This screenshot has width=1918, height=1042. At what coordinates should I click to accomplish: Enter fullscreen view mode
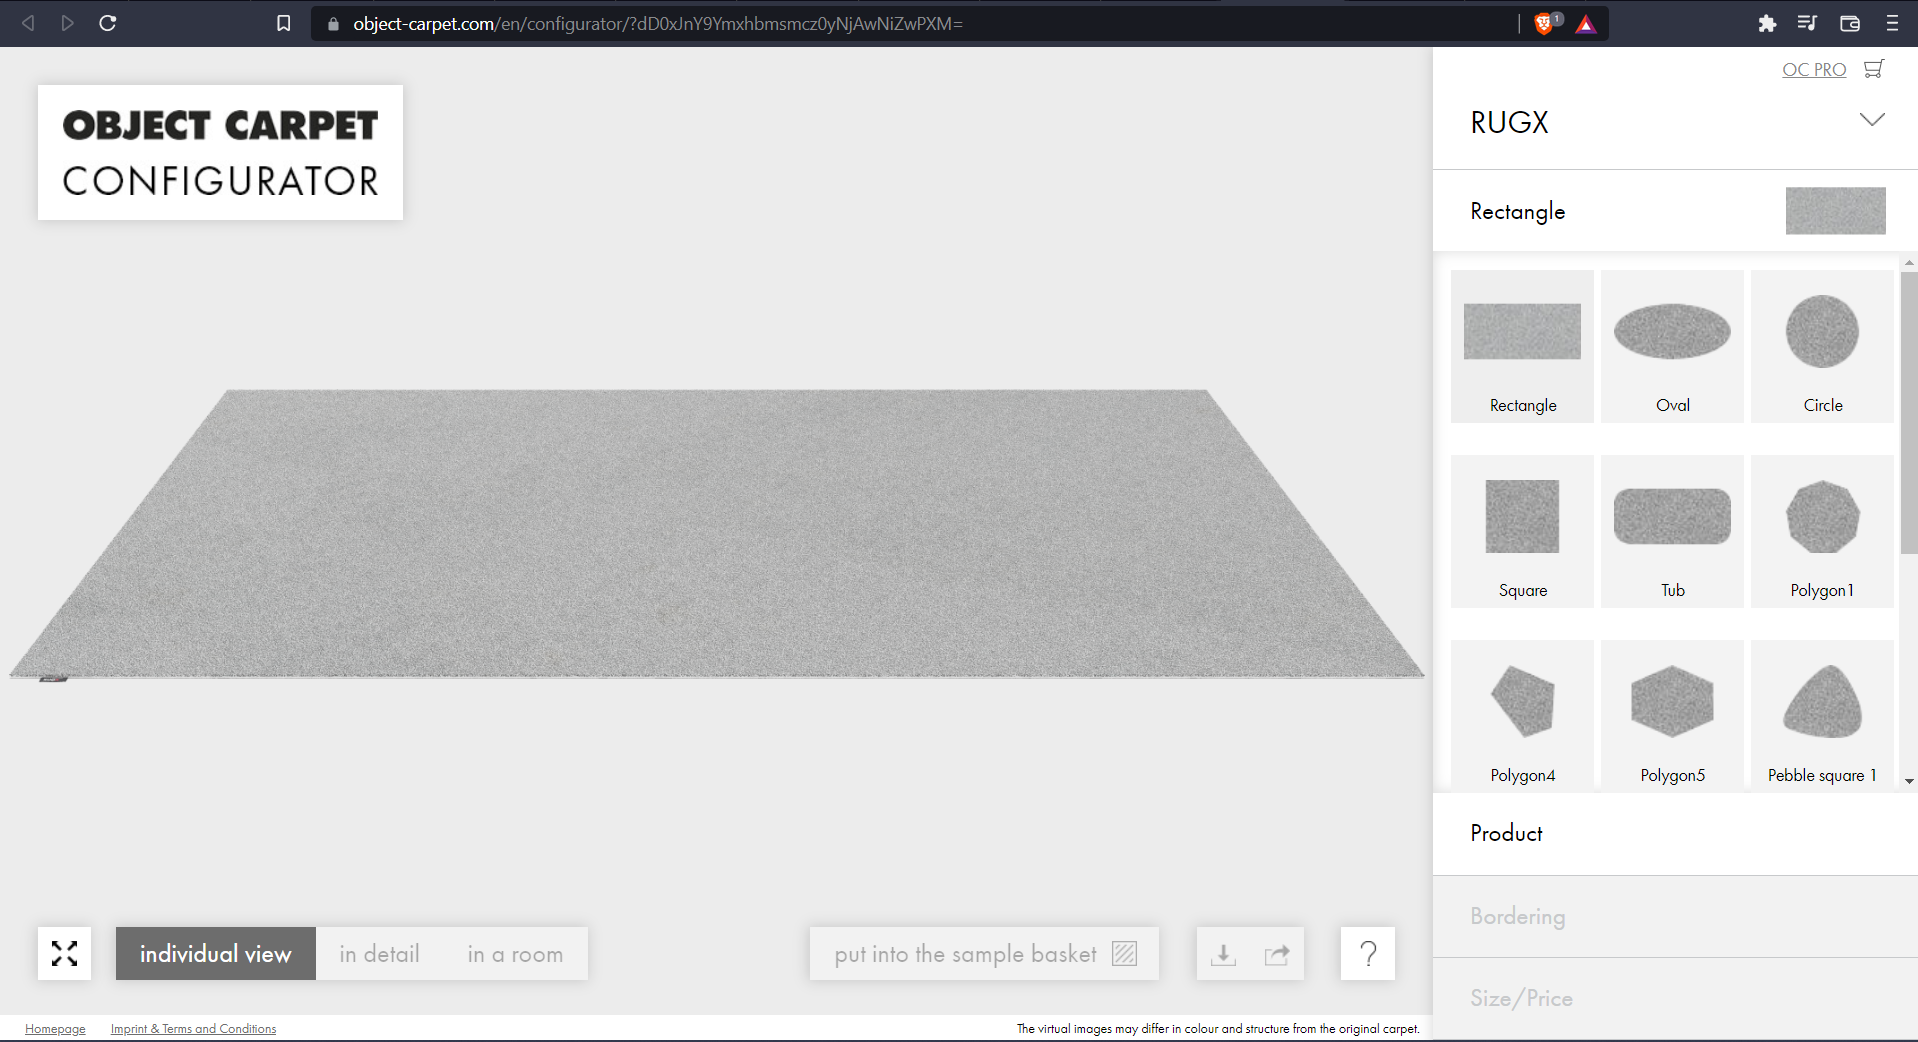coord(64,953)
